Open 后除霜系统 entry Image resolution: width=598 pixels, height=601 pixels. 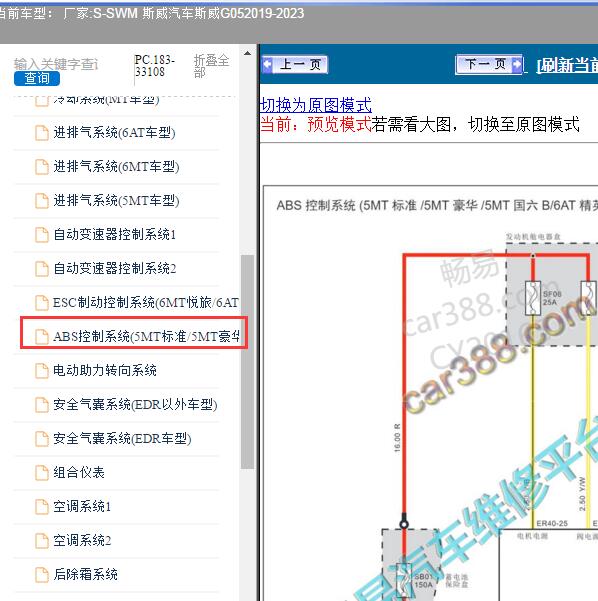[x=85, y=574]
